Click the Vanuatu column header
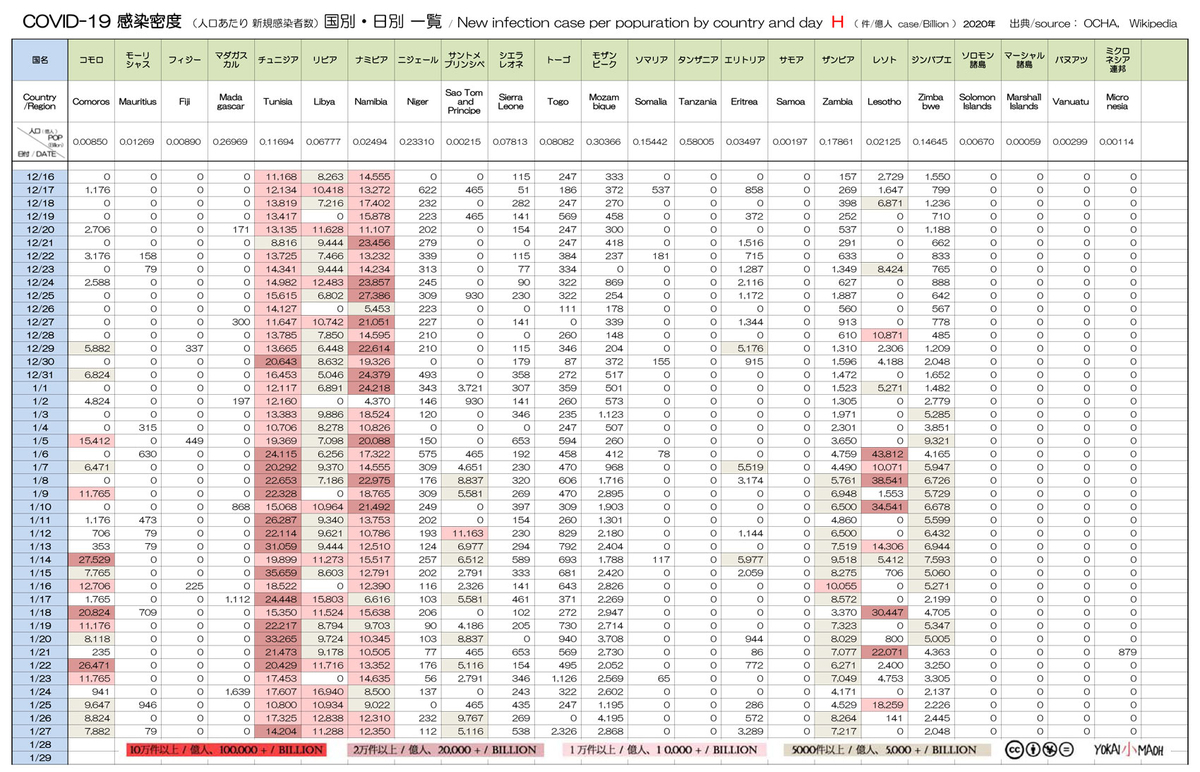This screenshot has width=1200, height=772. coord(1071,102)
